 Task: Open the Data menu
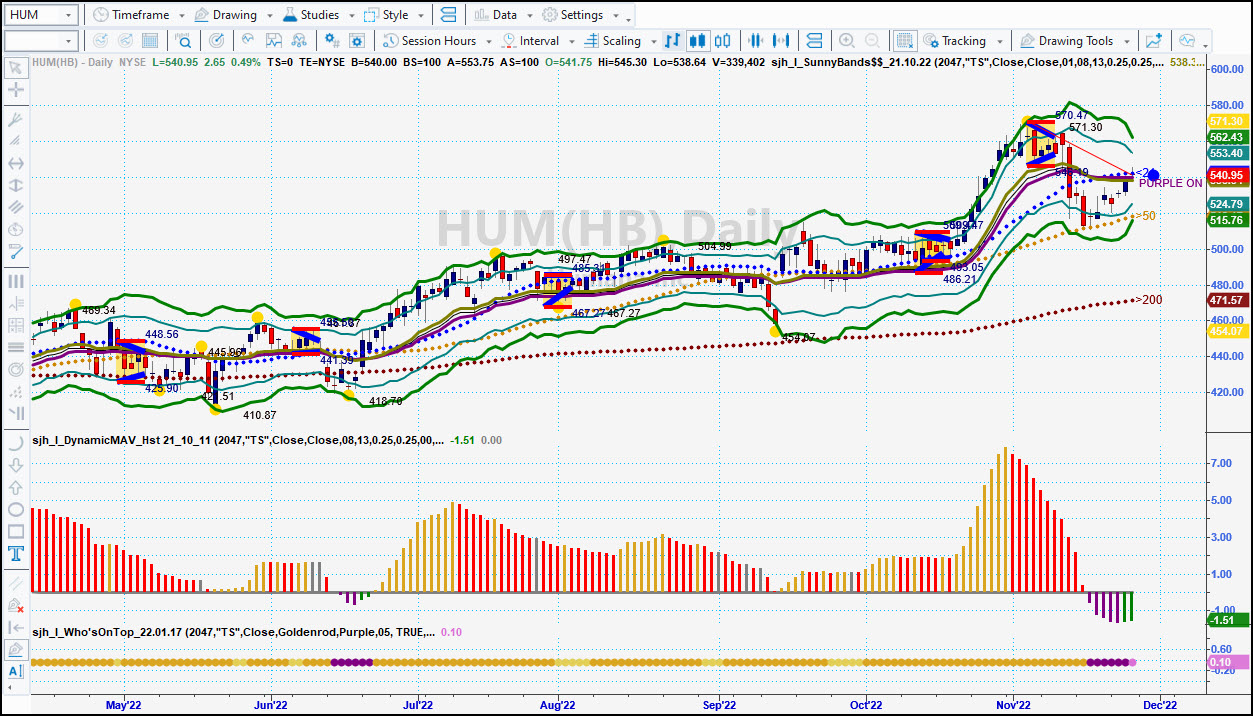pos(502,15)
